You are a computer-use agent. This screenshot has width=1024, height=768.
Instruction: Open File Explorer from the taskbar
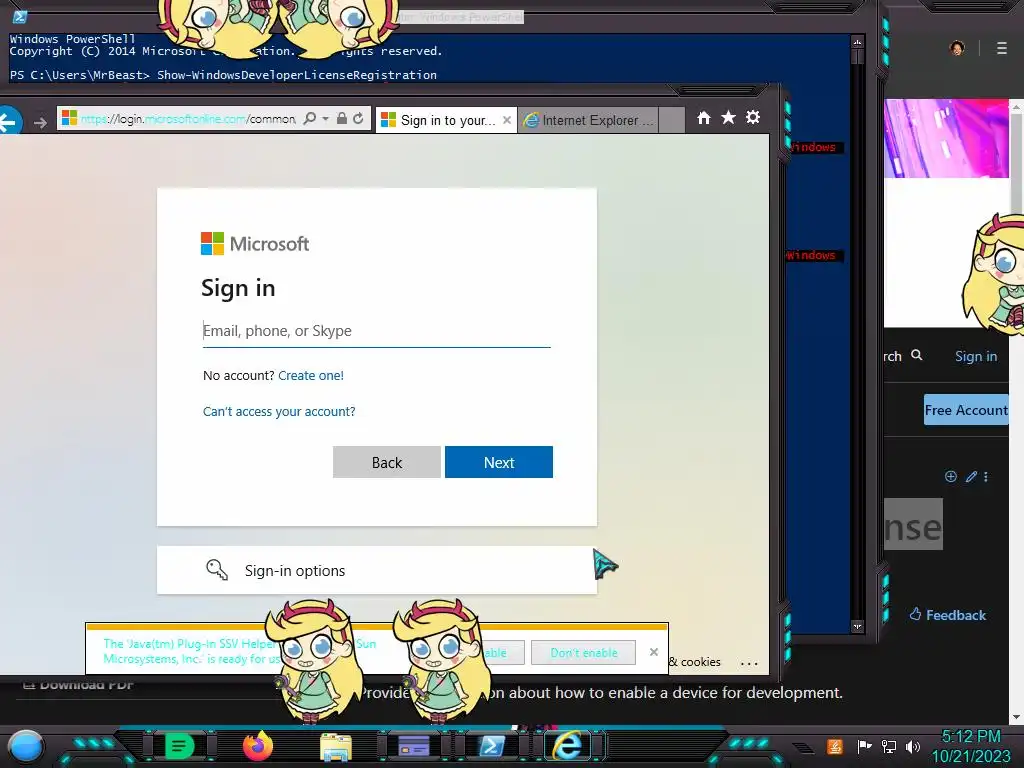tap(336, 747)
